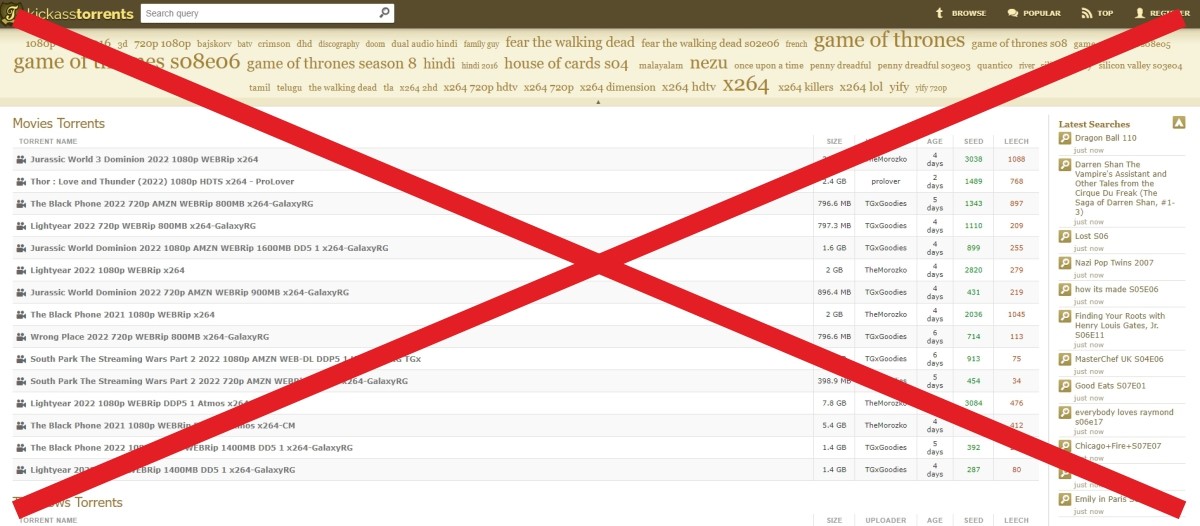1200x526 pixels.
Task: Click movie icon beside Black Phone 2021 WEBRip x264
Action: [x=22, y=314]
